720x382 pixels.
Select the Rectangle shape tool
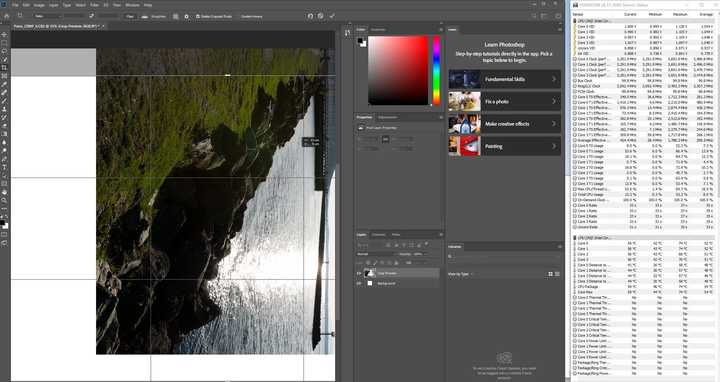pyautogui.click(x=4, y=184)
